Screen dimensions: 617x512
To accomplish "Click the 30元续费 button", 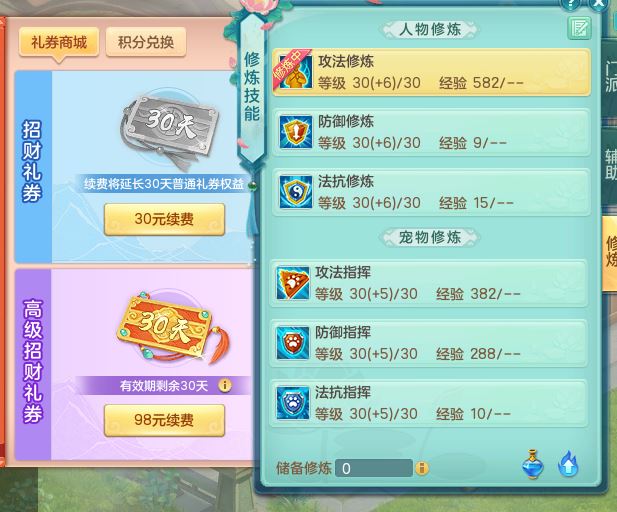I will pos(164,219).
